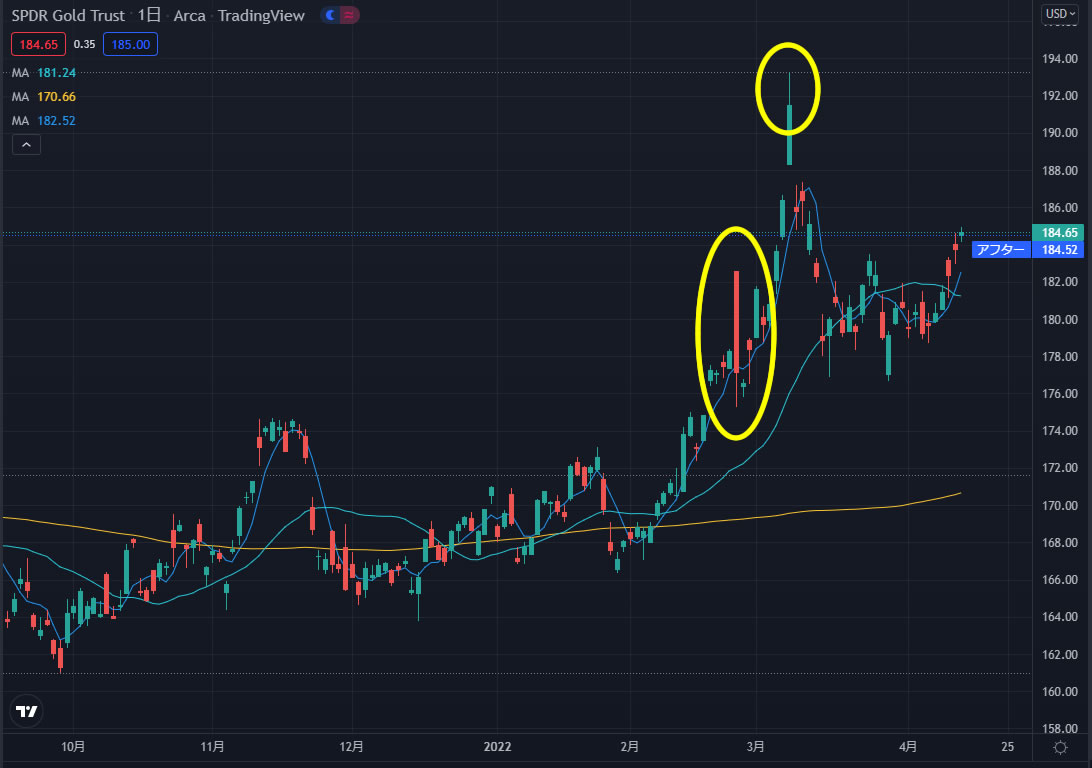Click the 194.00 level on price scale
This screenshot has height=768, width=1092.
click(1059, 58)
